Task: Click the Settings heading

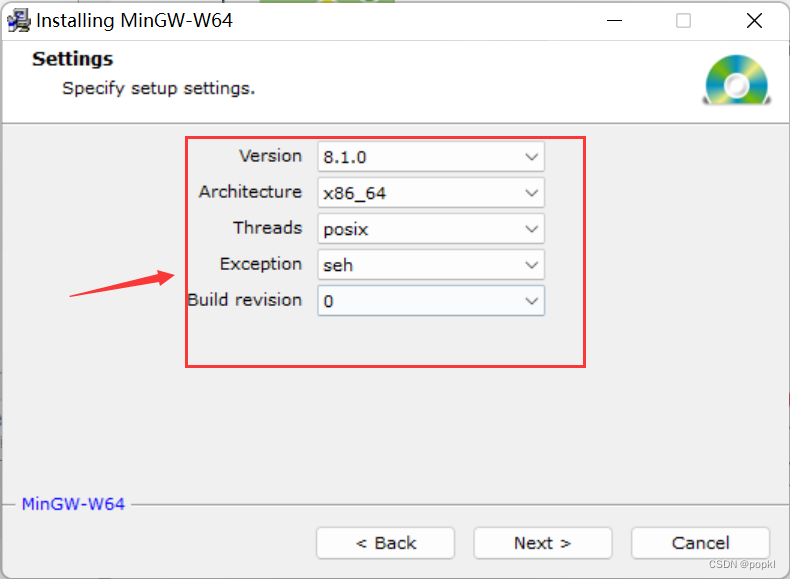Action: (x=73, y=59)
